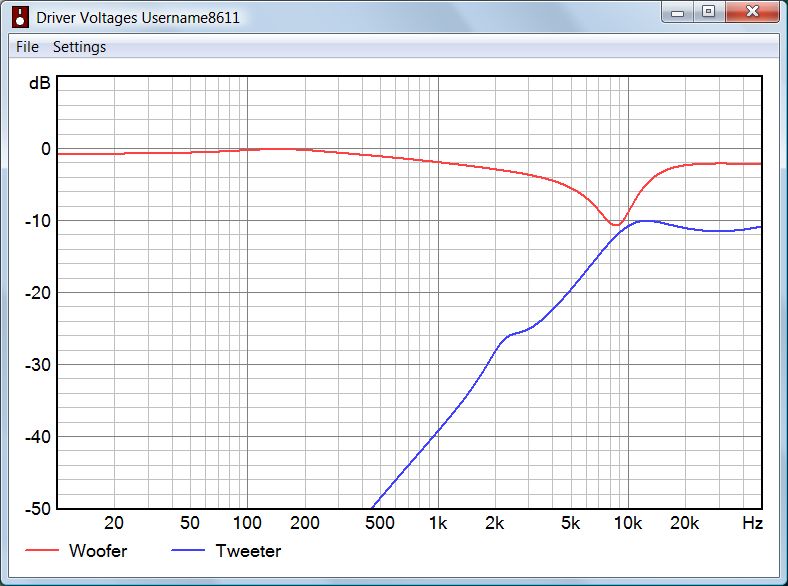Click the speaker app icon in title bar

tap(20, 17)
